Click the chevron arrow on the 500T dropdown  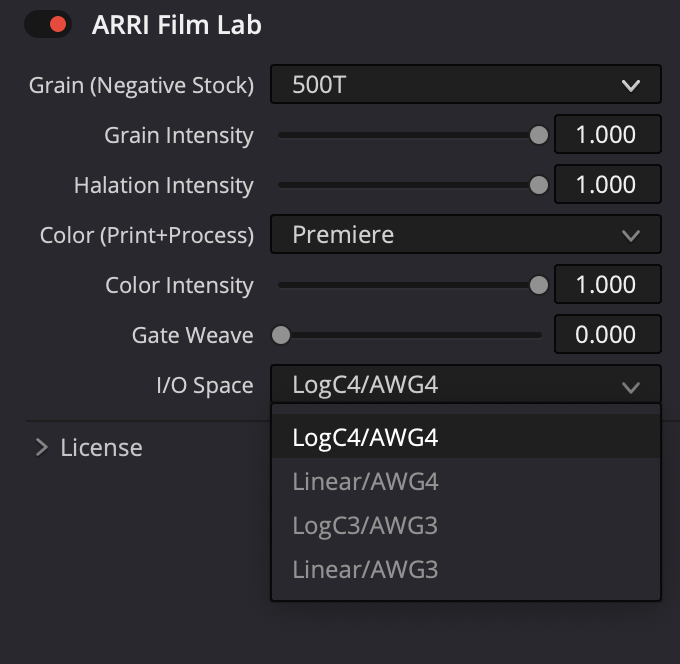(x=630, y=86)
